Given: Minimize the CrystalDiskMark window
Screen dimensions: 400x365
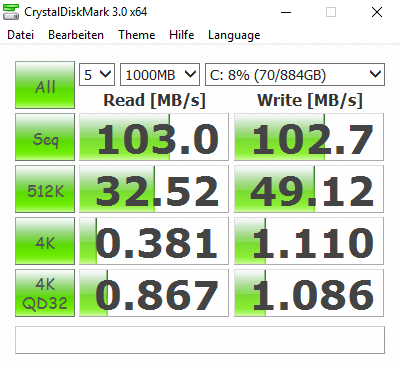Looking at the screenshot, I should [286, 12].
